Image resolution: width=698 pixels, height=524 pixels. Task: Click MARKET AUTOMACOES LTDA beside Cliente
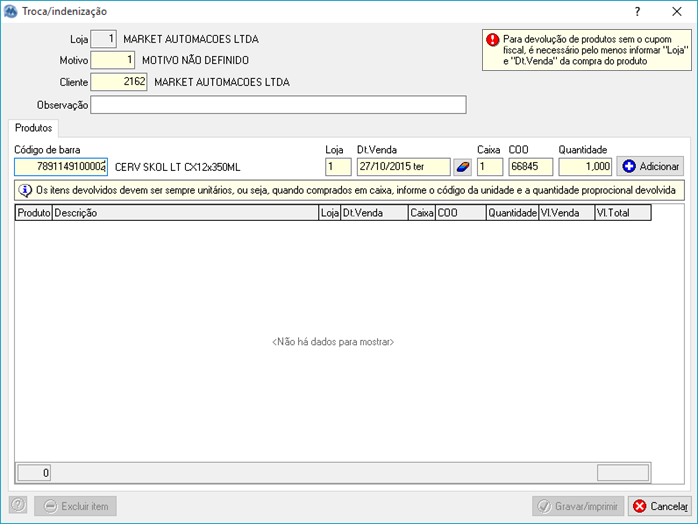222,82
